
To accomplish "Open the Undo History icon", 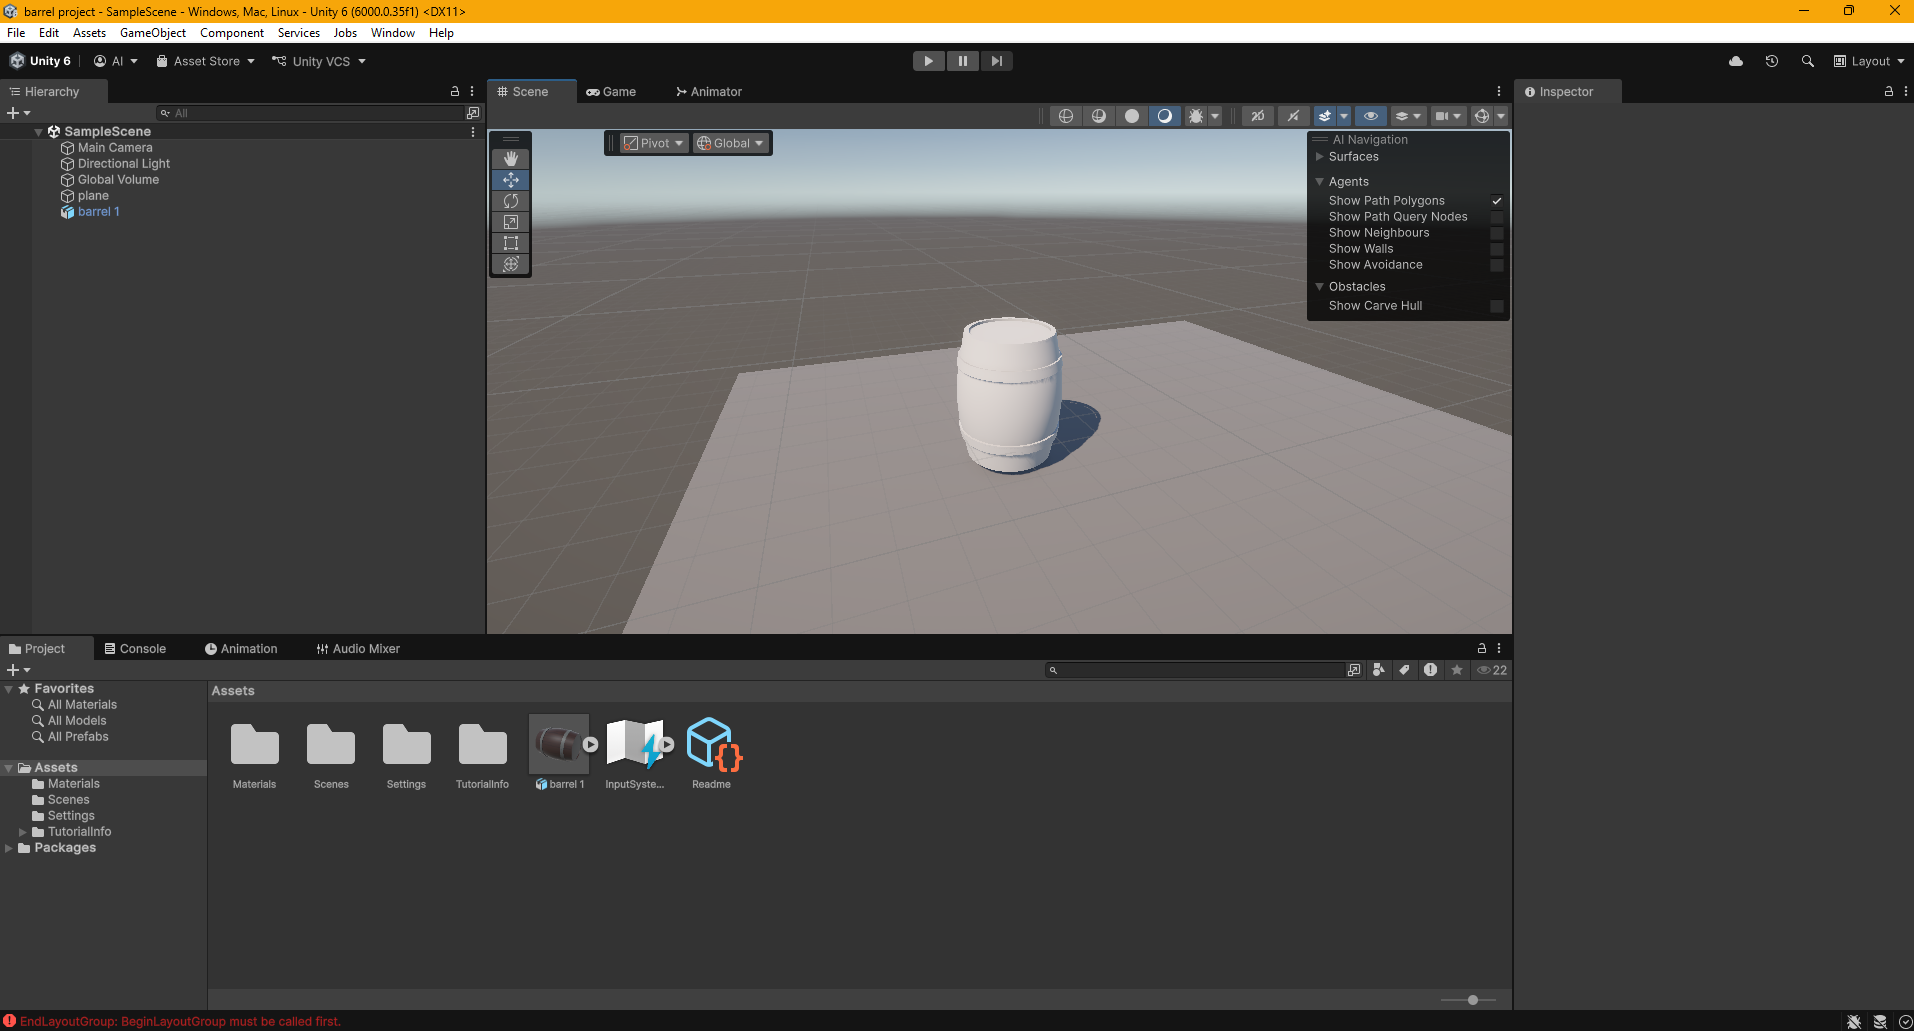I will click(1772, 61).
